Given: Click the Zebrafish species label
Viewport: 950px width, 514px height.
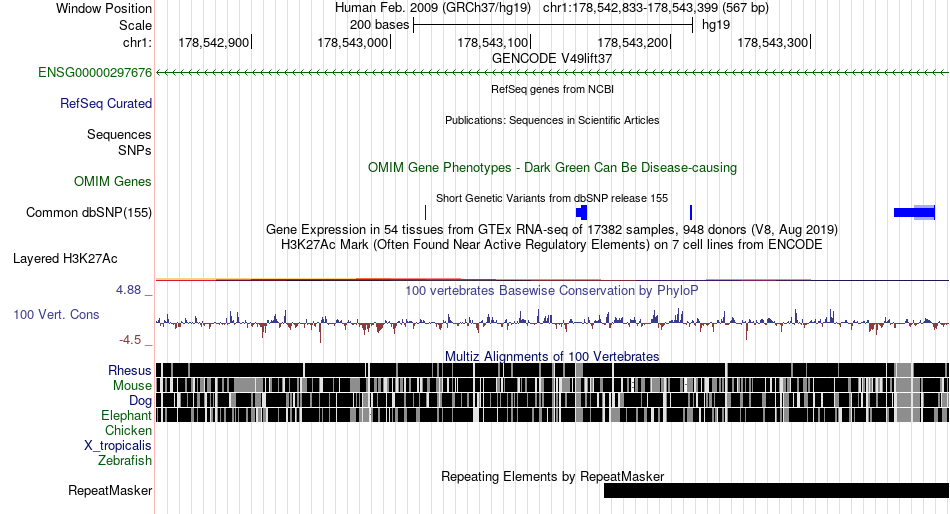Looking at the screenshot, I should pyautogui.click(x=125, y=461).
